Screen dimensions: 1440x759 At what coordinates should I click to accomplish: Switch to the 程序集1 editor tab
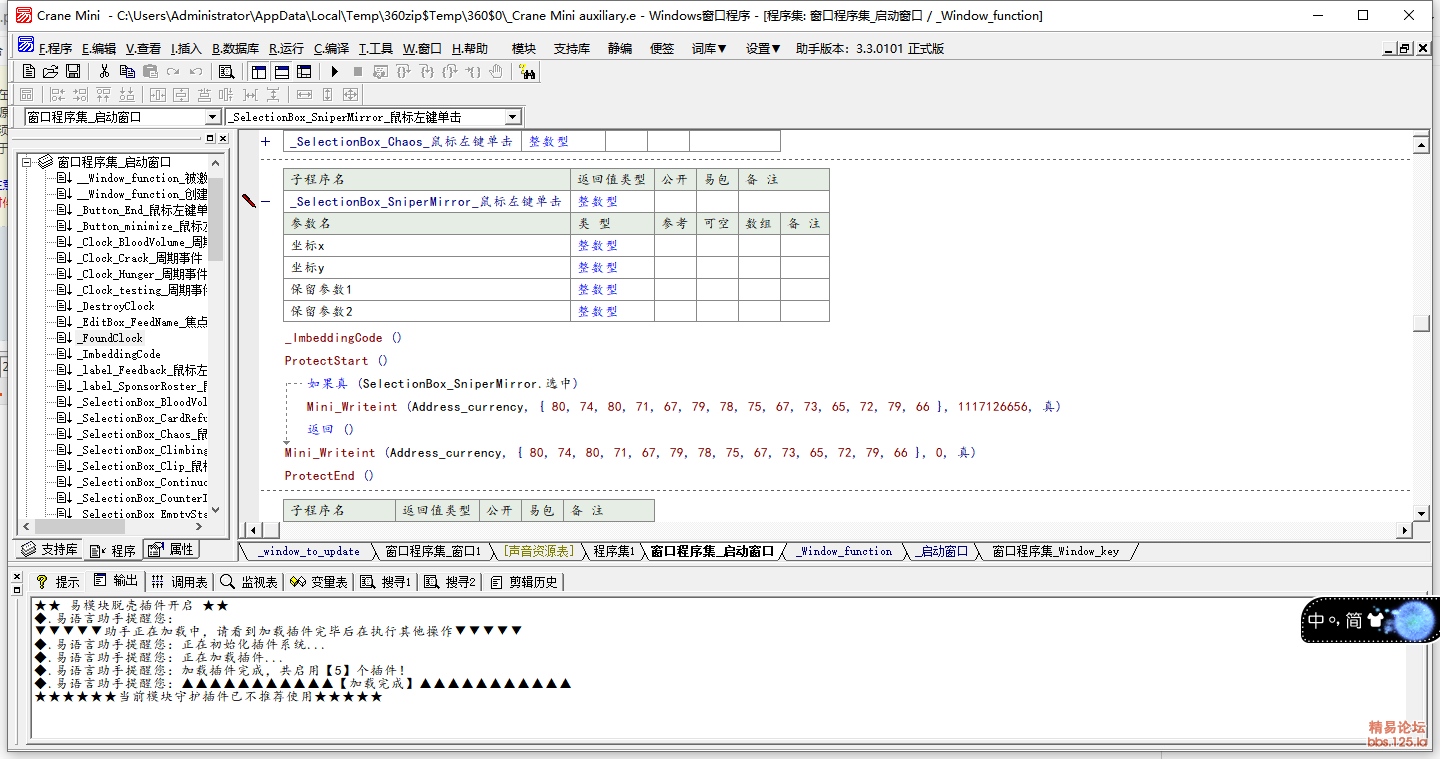[613, 551]
